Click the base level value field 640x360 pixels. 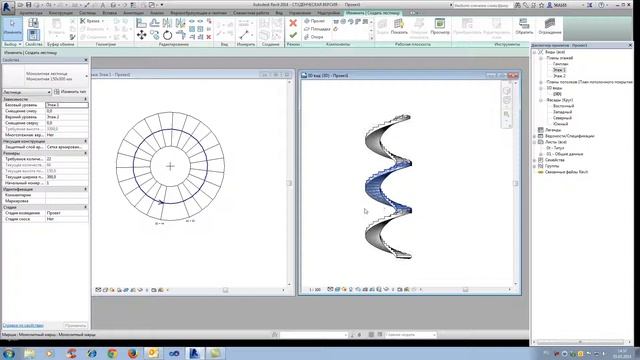coord(67,105)
